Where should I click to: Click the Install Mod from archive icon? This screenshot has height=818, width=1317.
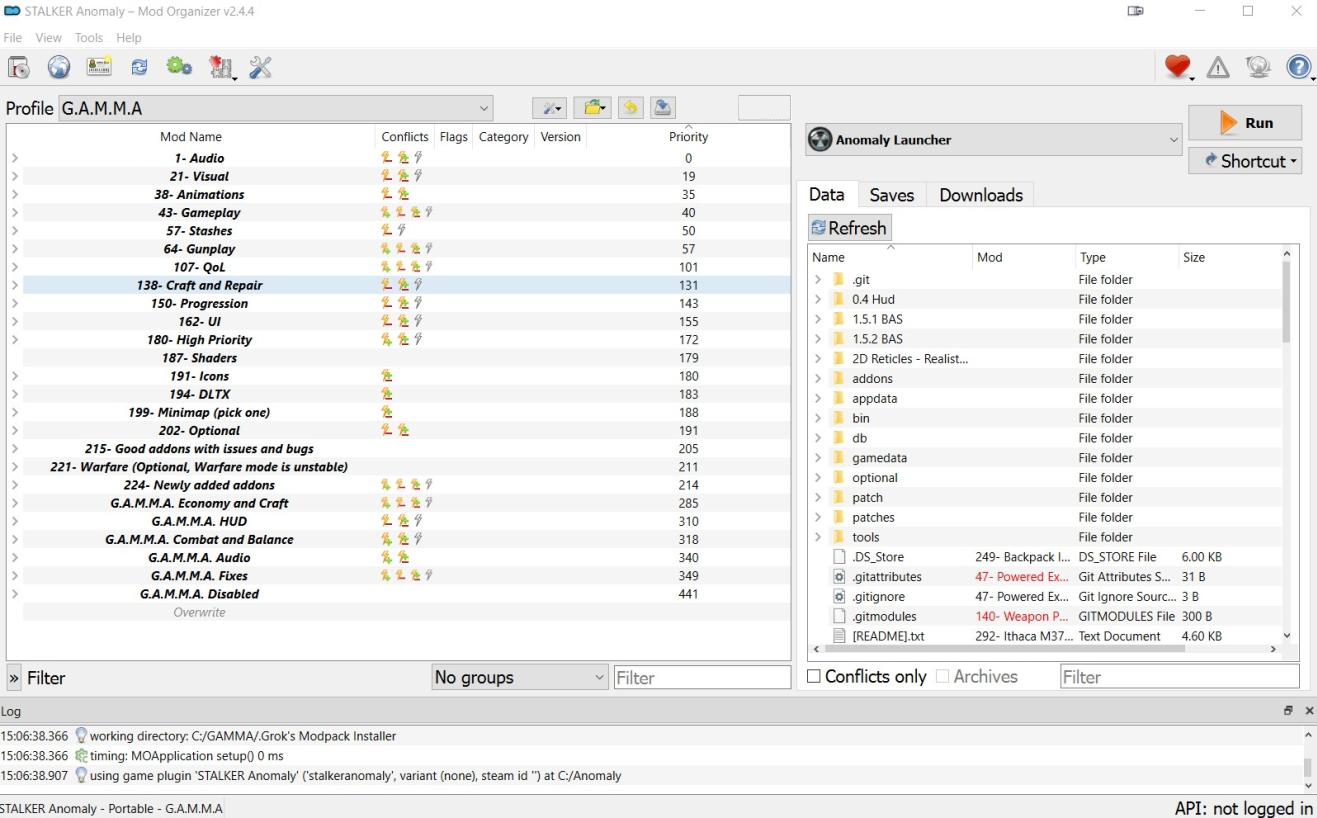pyautogui.click(x=19, y=67)
